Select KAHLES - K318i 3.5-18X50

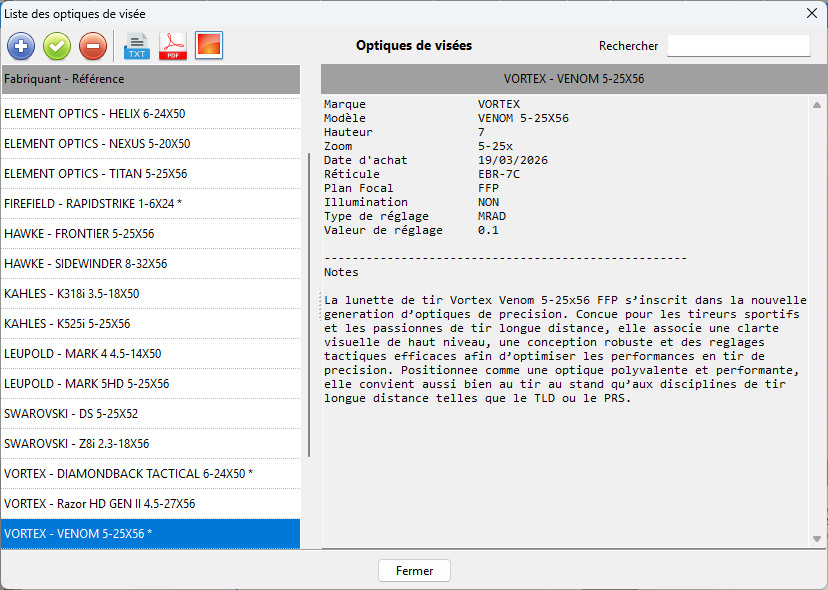pos(150,294)
